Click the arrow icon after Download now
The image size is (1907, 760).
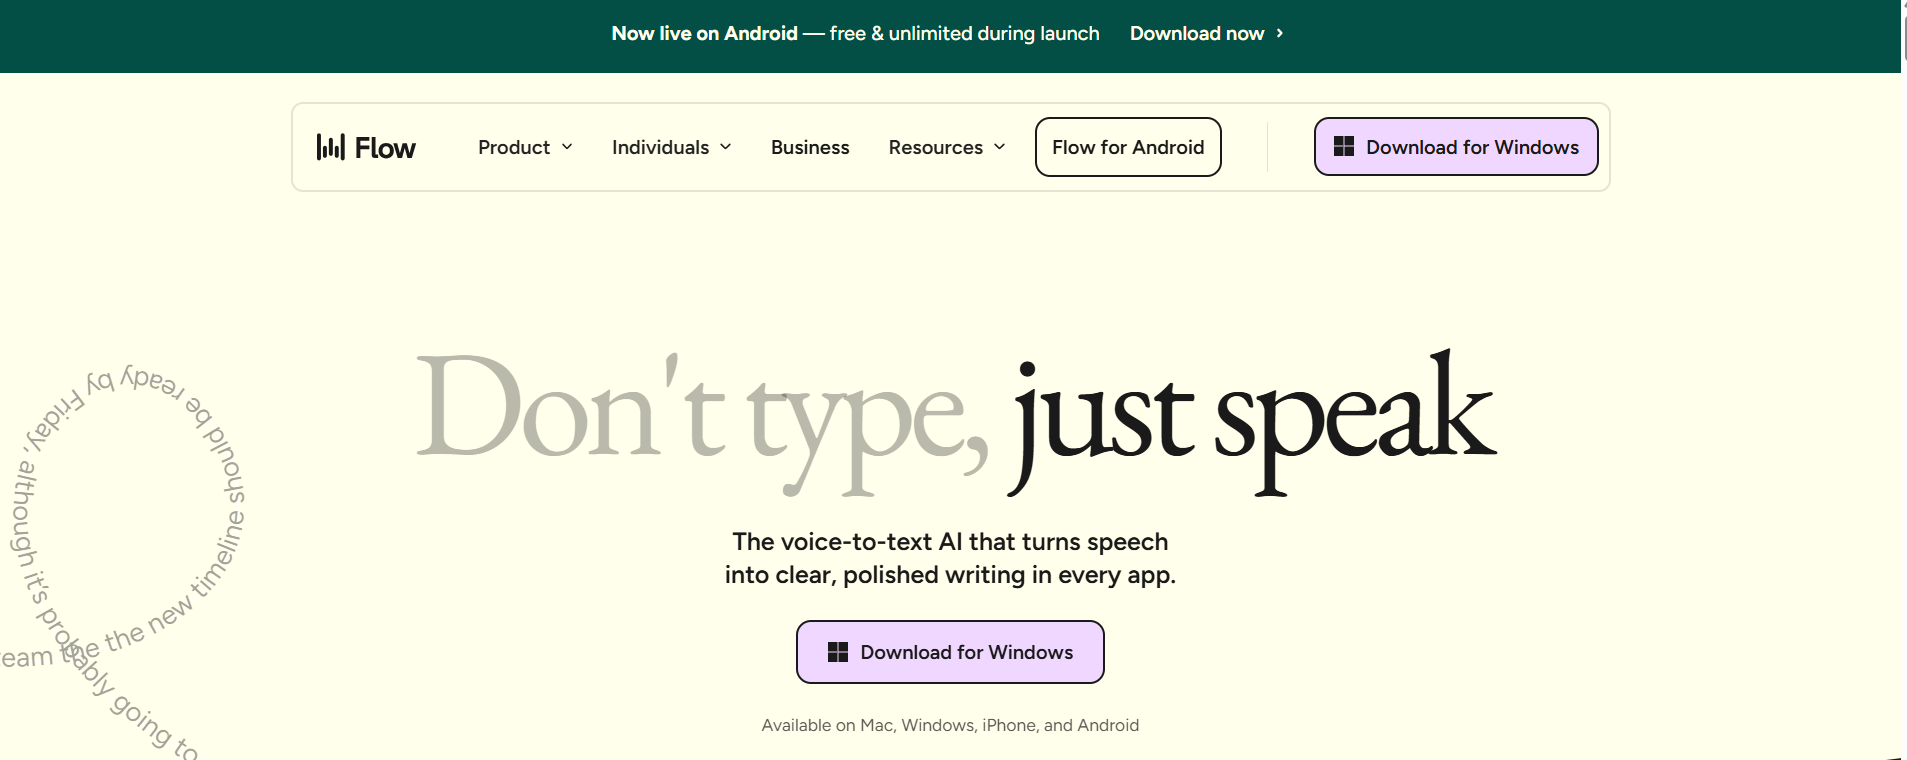(x=1279, y=33)
